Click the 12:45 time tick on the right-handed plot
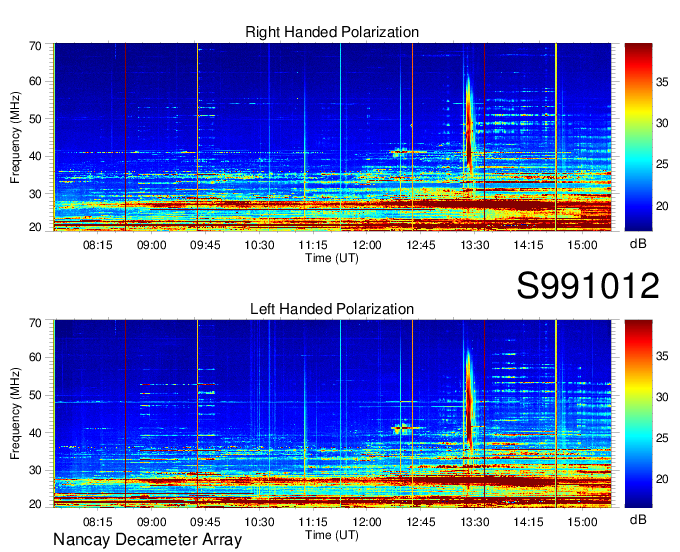 click(x=421, y=245)
